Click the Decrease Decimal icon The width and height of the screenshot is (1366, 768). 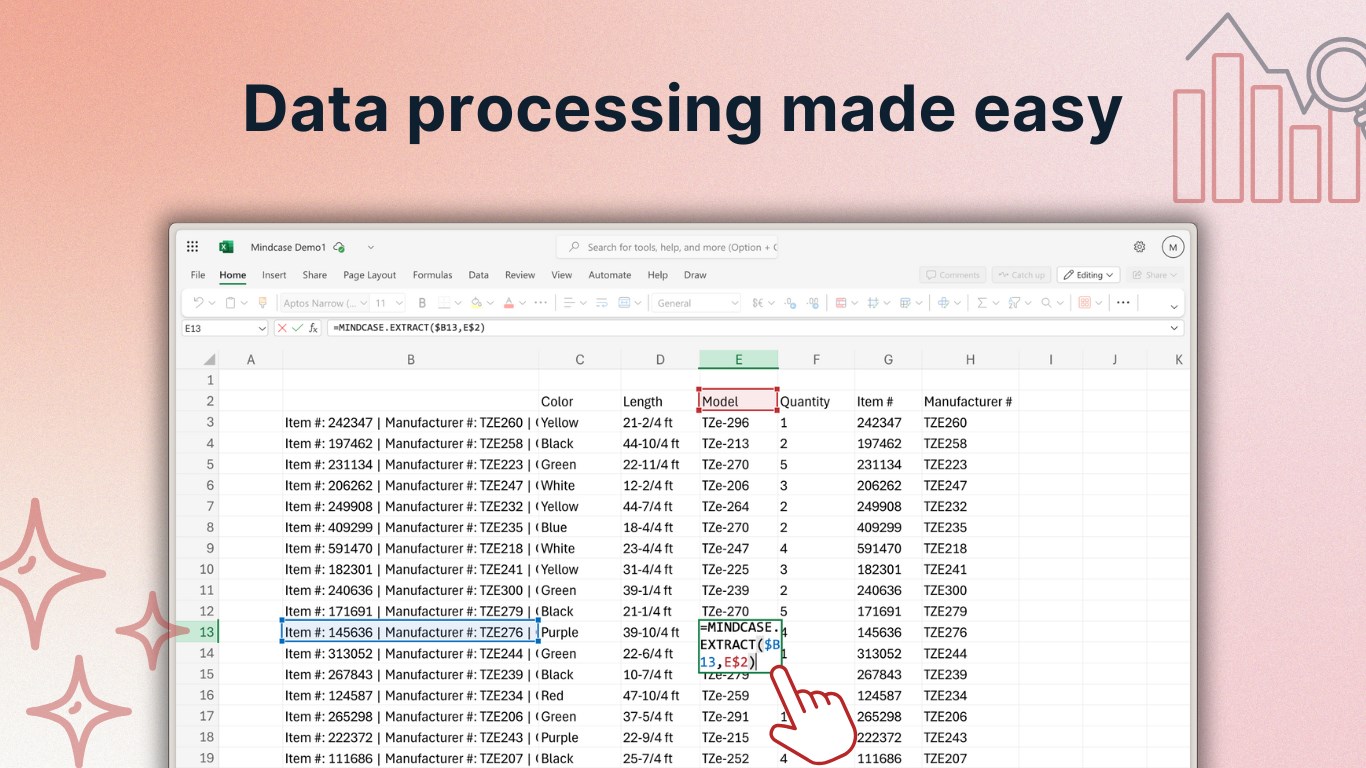[x=791, y=303]
